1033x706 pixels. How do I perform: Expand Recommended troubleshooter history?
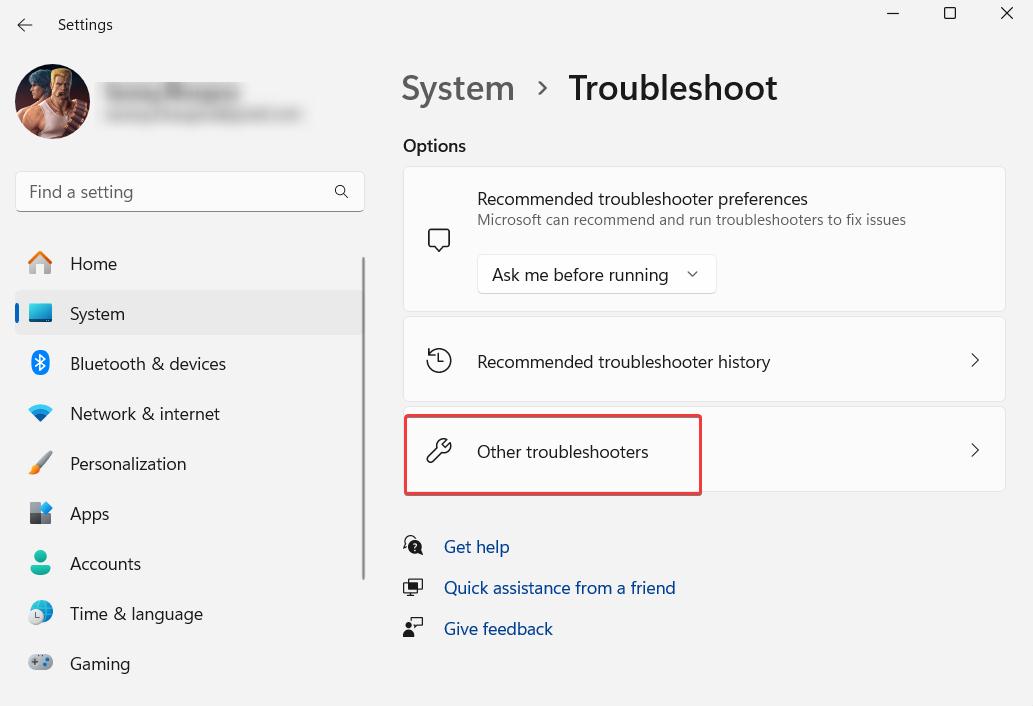coord(704,359)
